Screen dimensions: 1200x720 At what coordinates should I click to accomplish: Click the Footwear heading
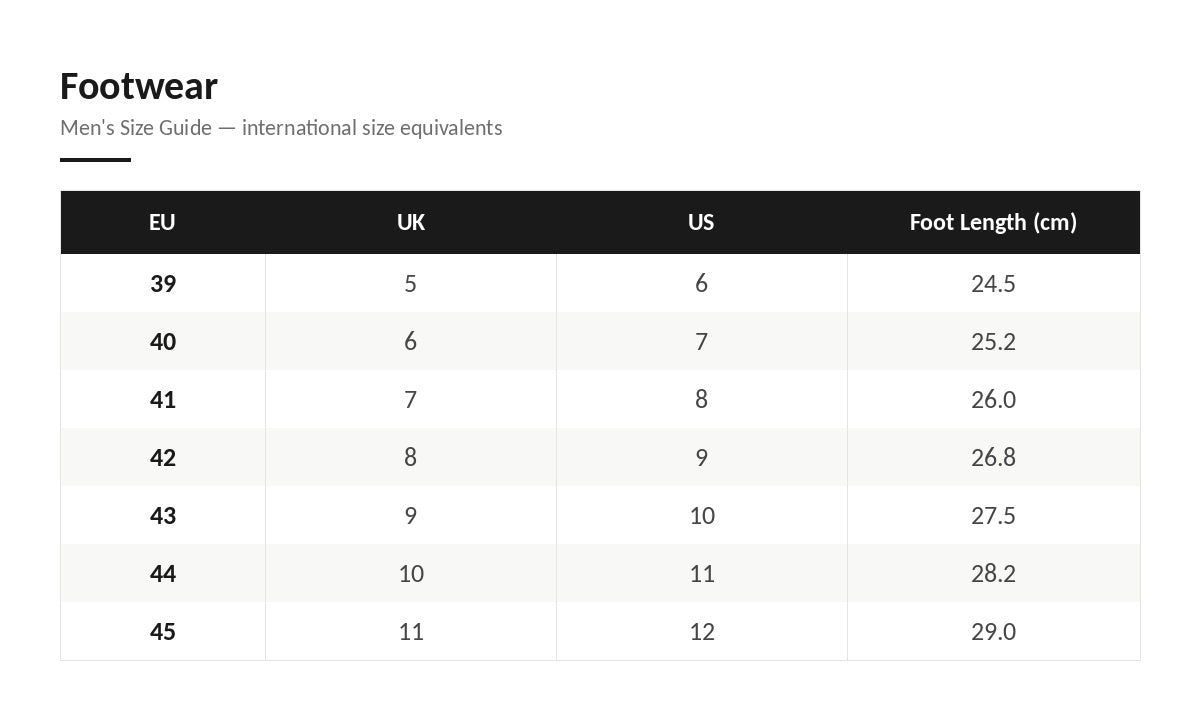[x=139, y=86]
